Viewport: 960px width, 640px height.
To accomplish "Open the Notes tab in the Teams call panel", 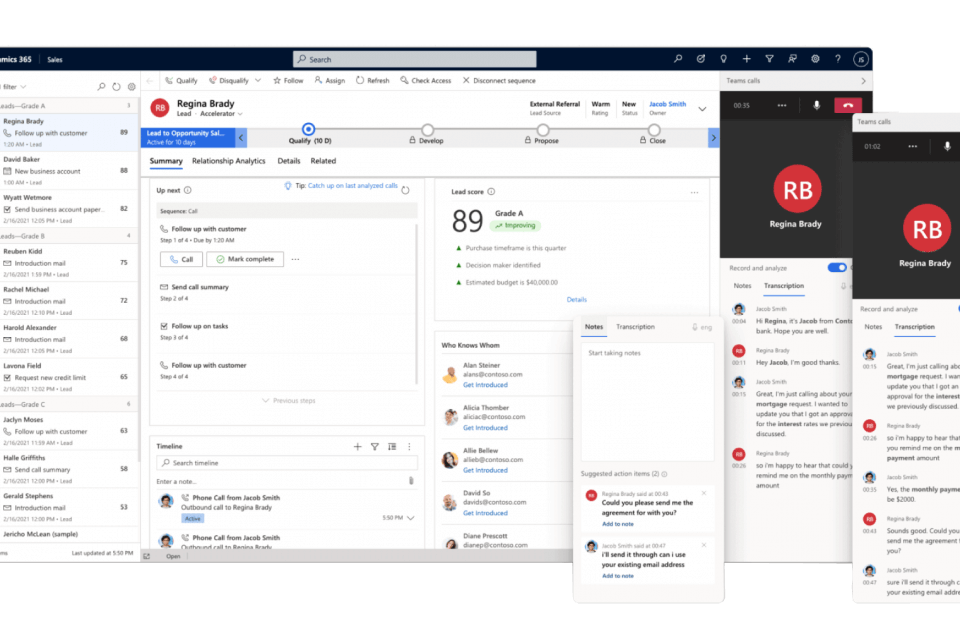I will click(742, 286).
